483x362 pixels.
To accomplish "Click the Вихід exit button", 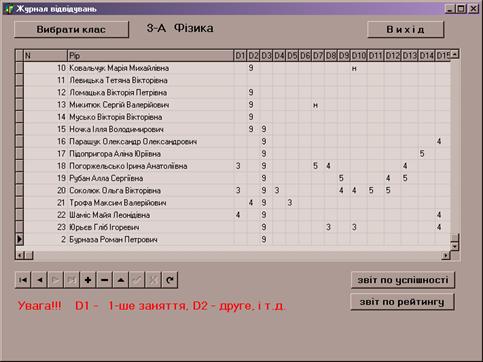I will point(406,29).
